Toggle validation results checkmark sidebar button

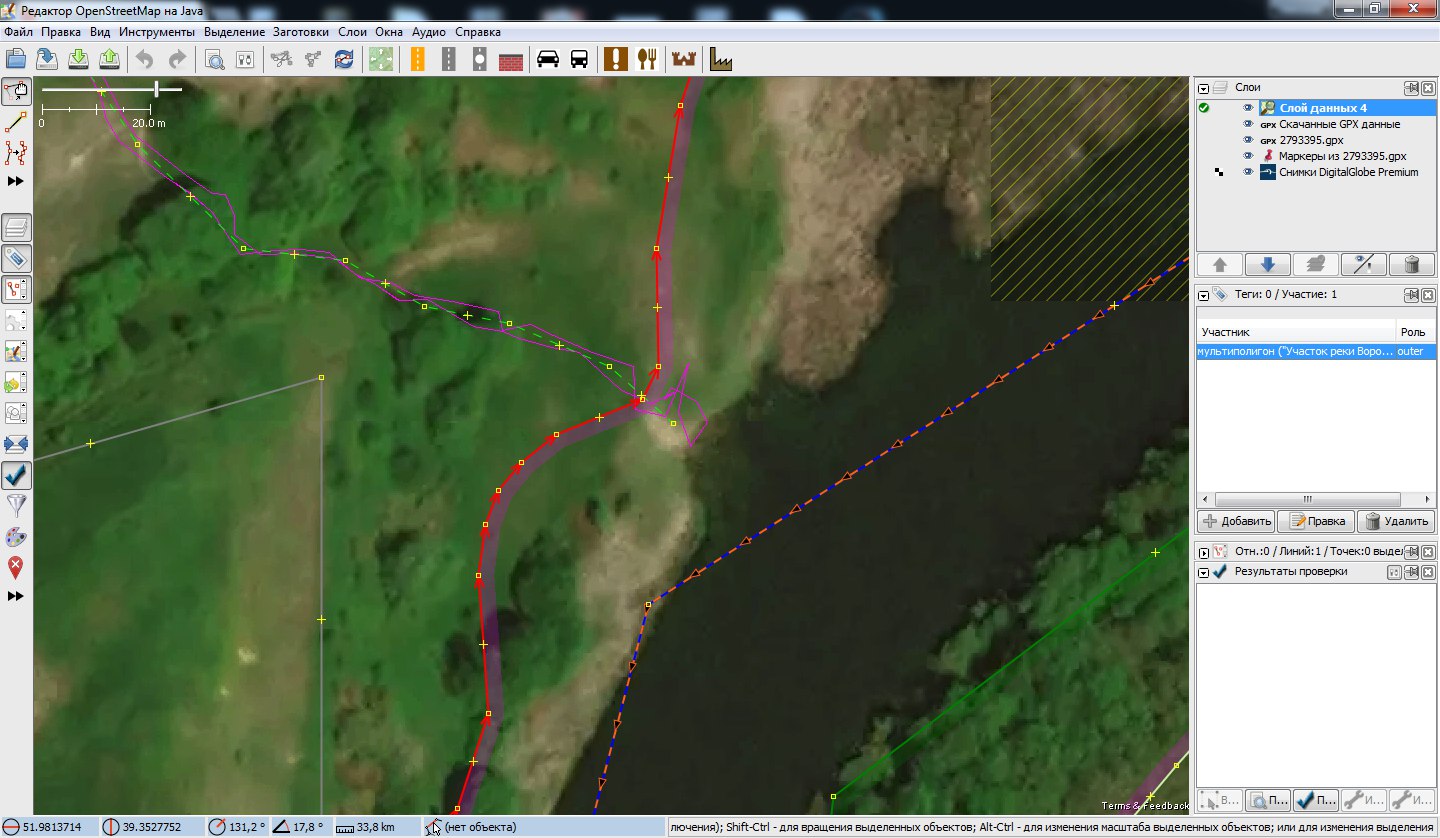16,475
